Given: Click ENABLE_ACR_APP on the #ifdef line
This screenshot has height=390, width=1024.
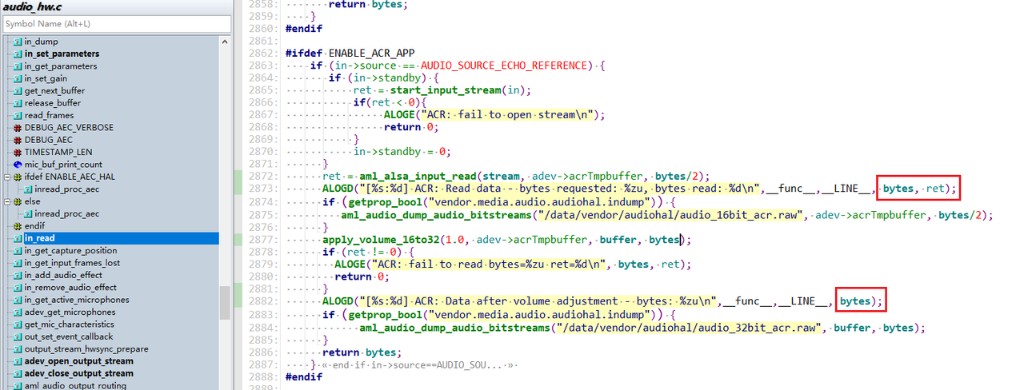Looking at the screenshot, I should click(x=372, y=54).
